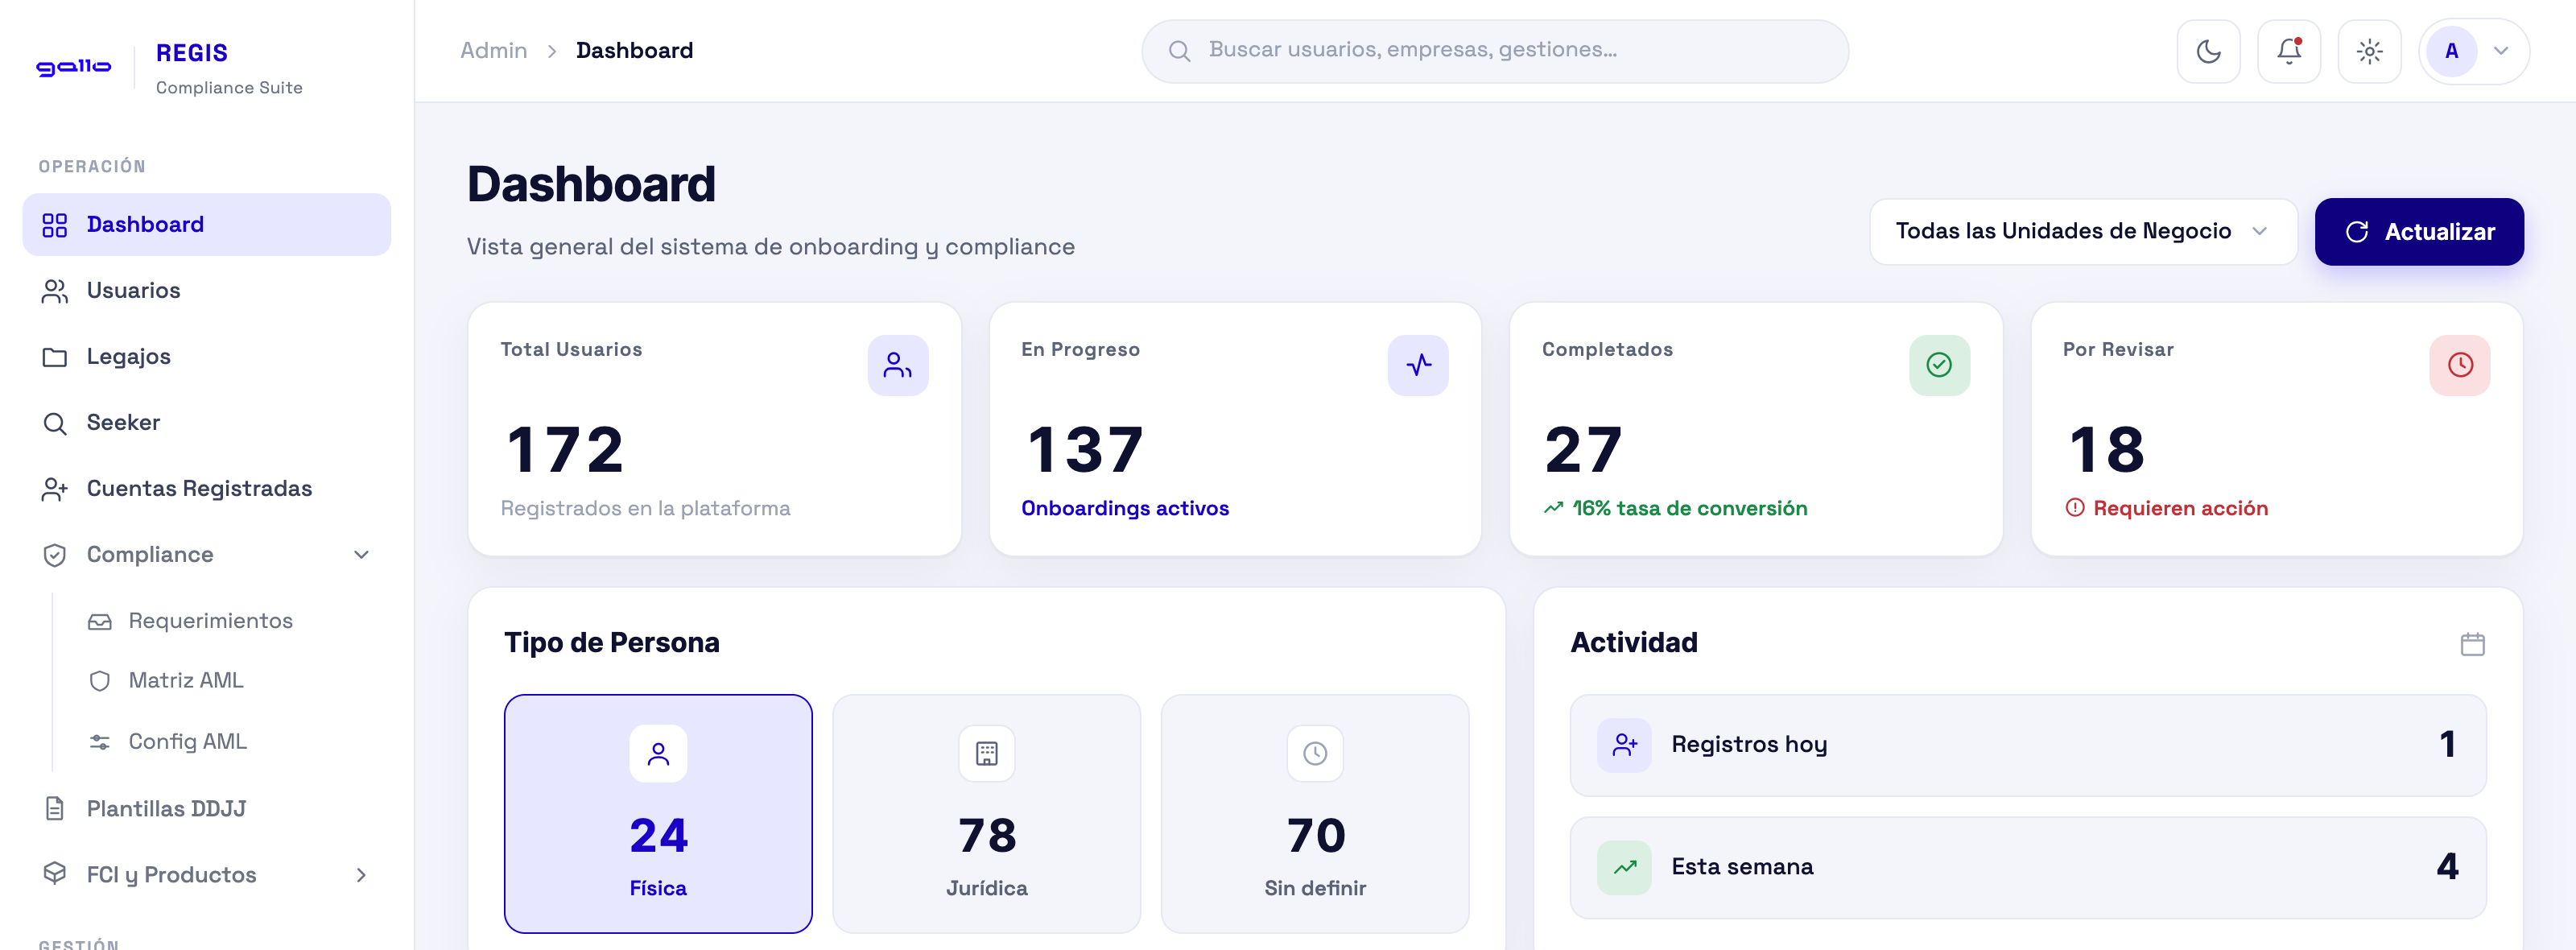Select the Física persona card
The height and width of the screenshot is (950, 2576).
tap(658, 814)
